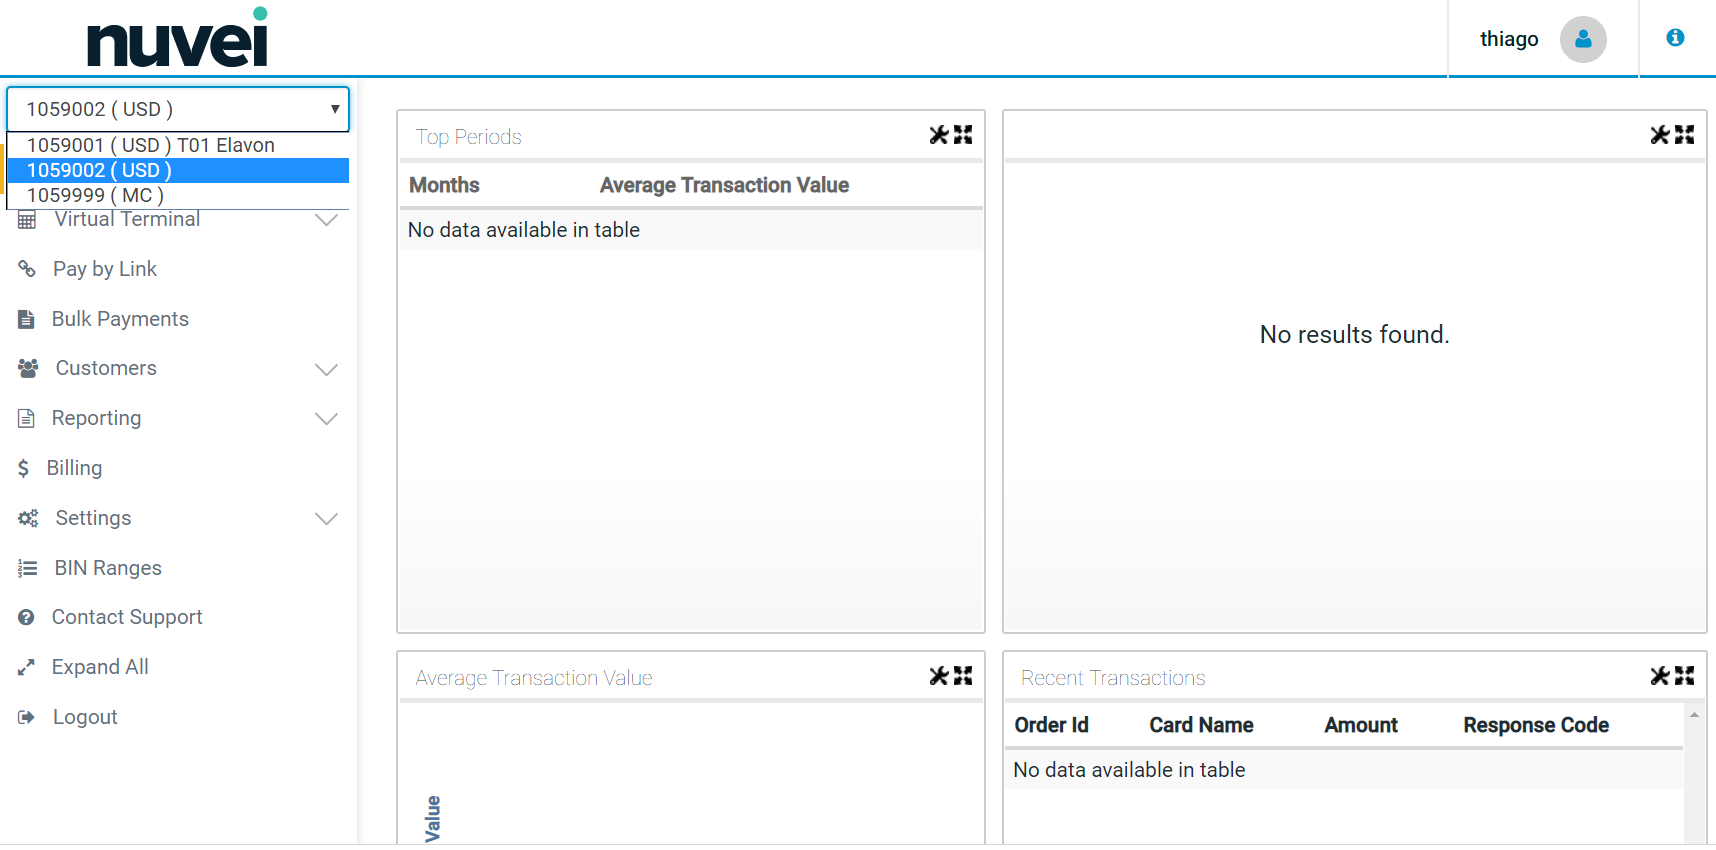The height and width of the screenshot is (850, 1716).
Task: Expand the Customers menu chevron
Action: click(326, 369)
